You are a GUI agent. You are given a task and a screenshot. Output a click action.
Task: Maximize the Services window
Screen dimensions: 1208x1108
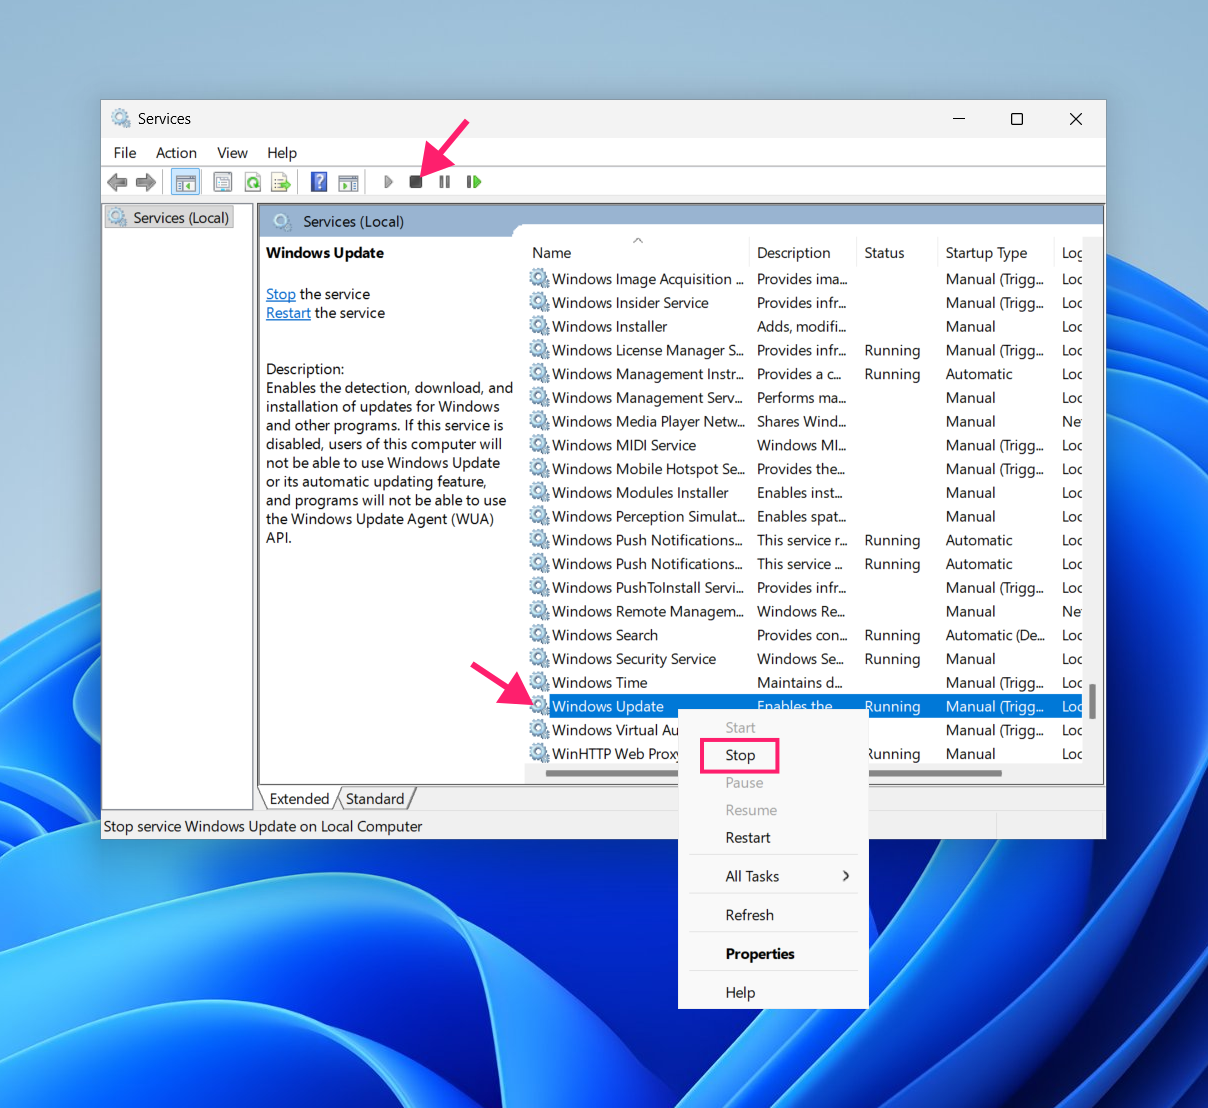pos(1017,119)
